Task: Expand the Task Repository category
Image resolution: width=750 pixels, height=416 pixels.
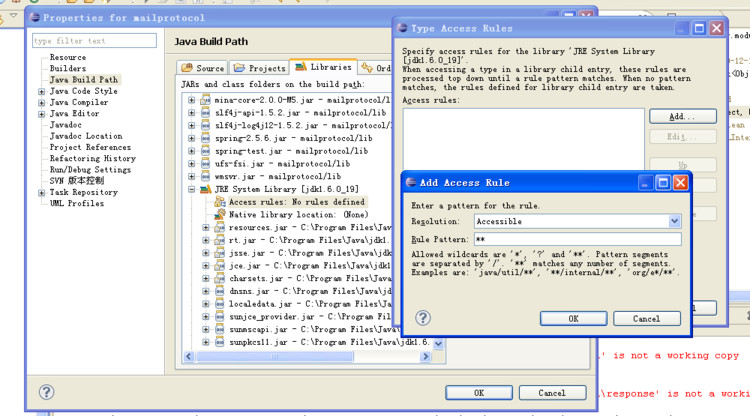Action: pyautogui.click(x=42, y=193)
